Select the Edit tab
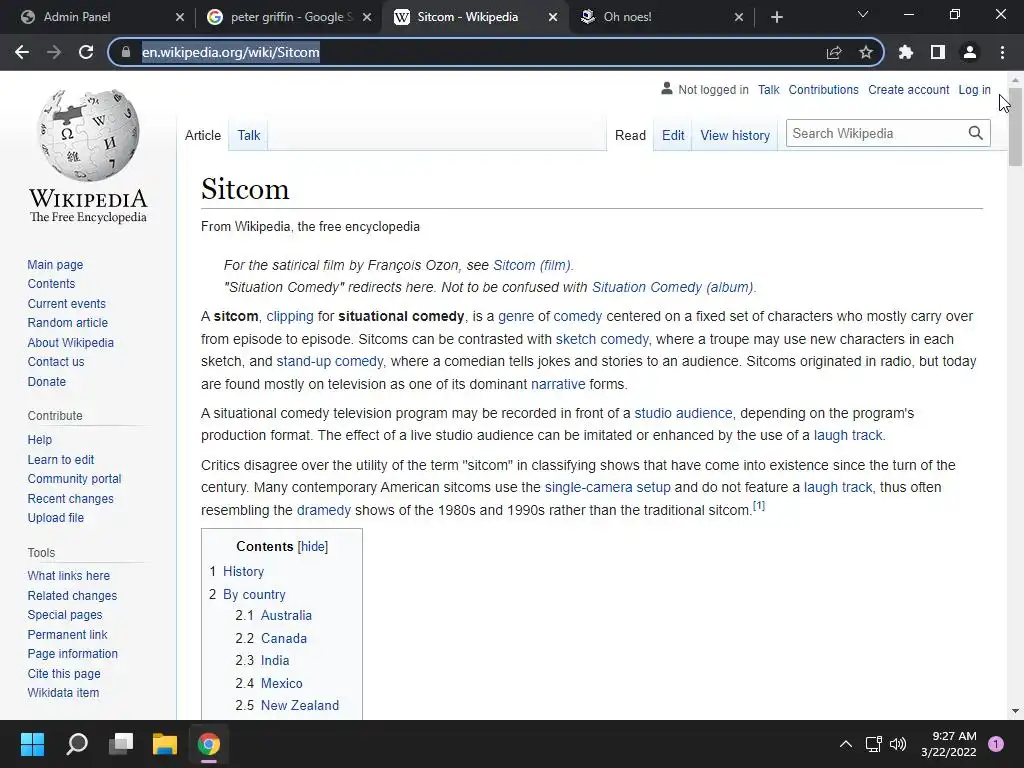This screenshot has width=1024, height=768. pyautogui.click(x=673, y=135)
